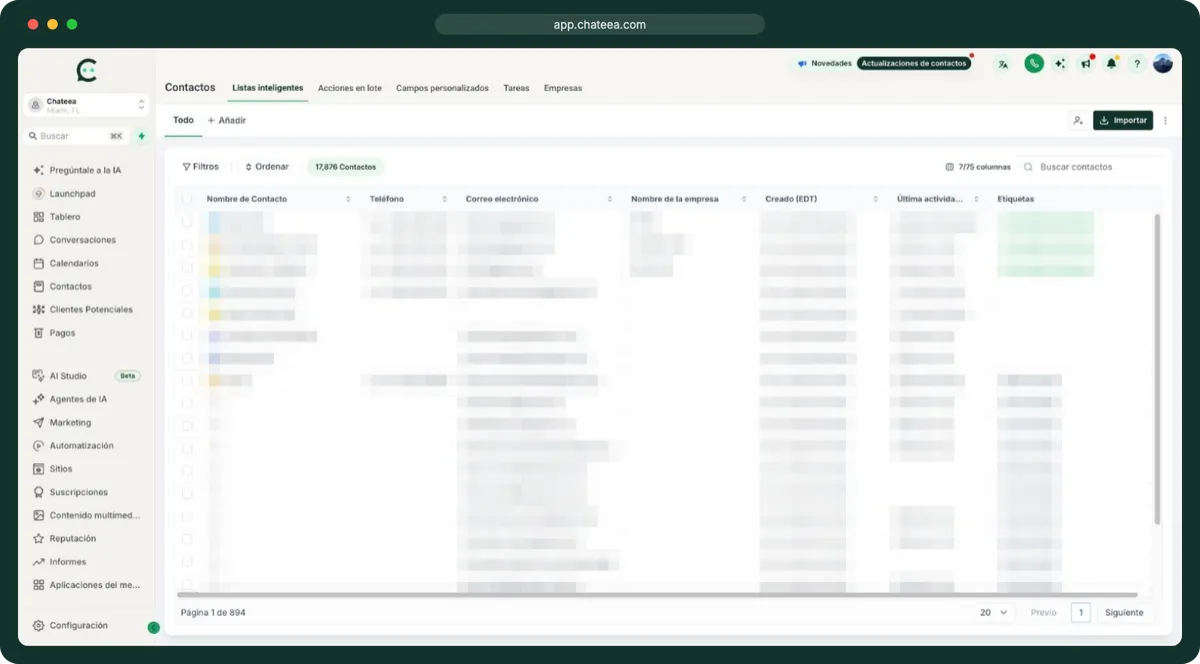
Task: Open Pagos in sidebar
Action: click(54, 333)
